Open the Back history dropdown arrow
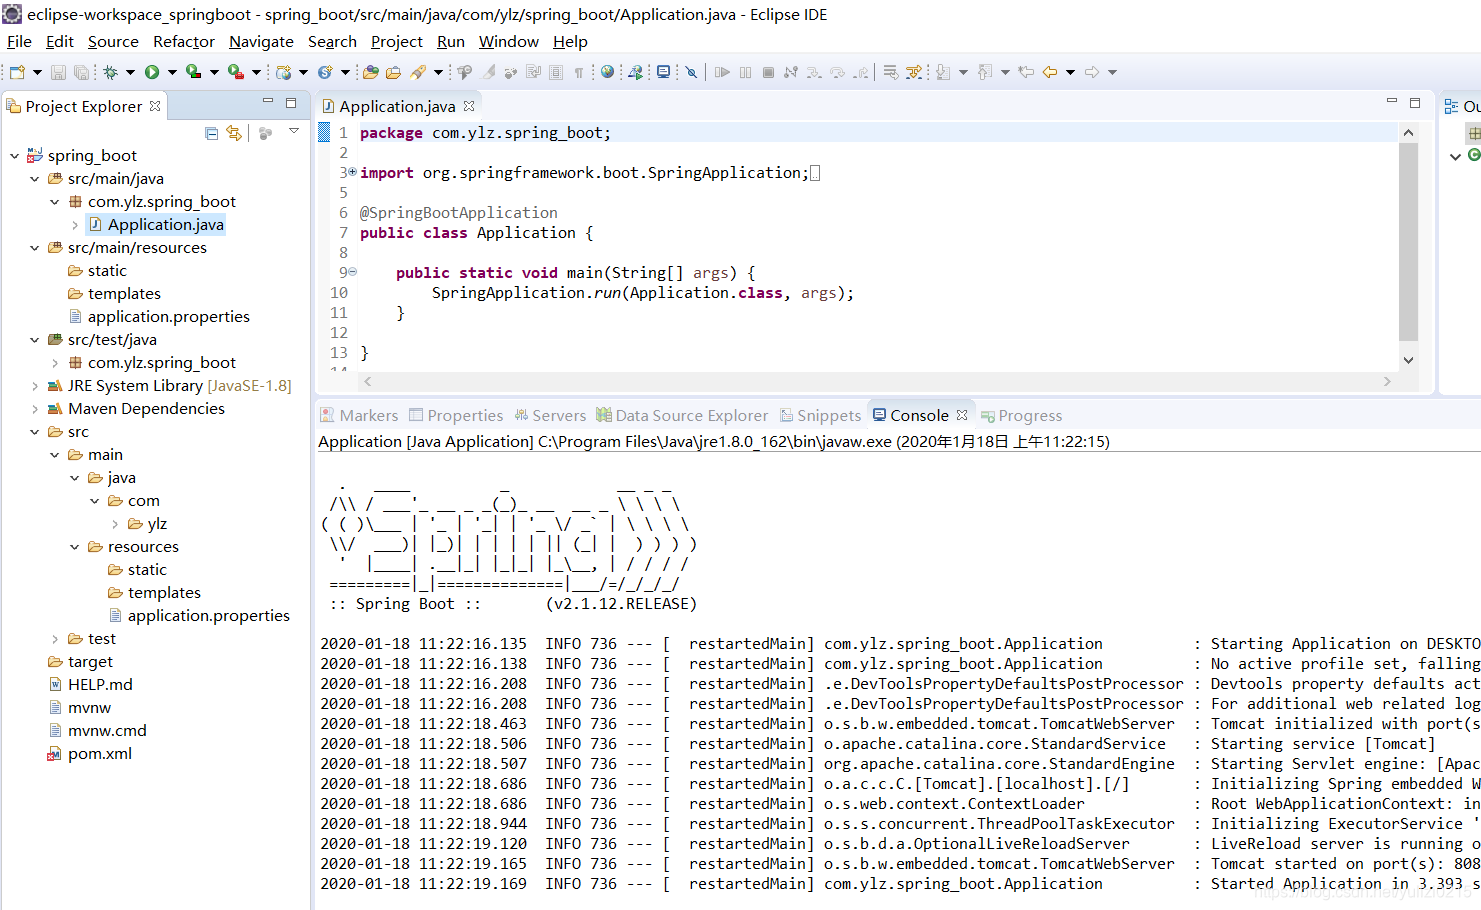The height and width of the screenshot is (910, 1481). click(x=1070, y=72)
